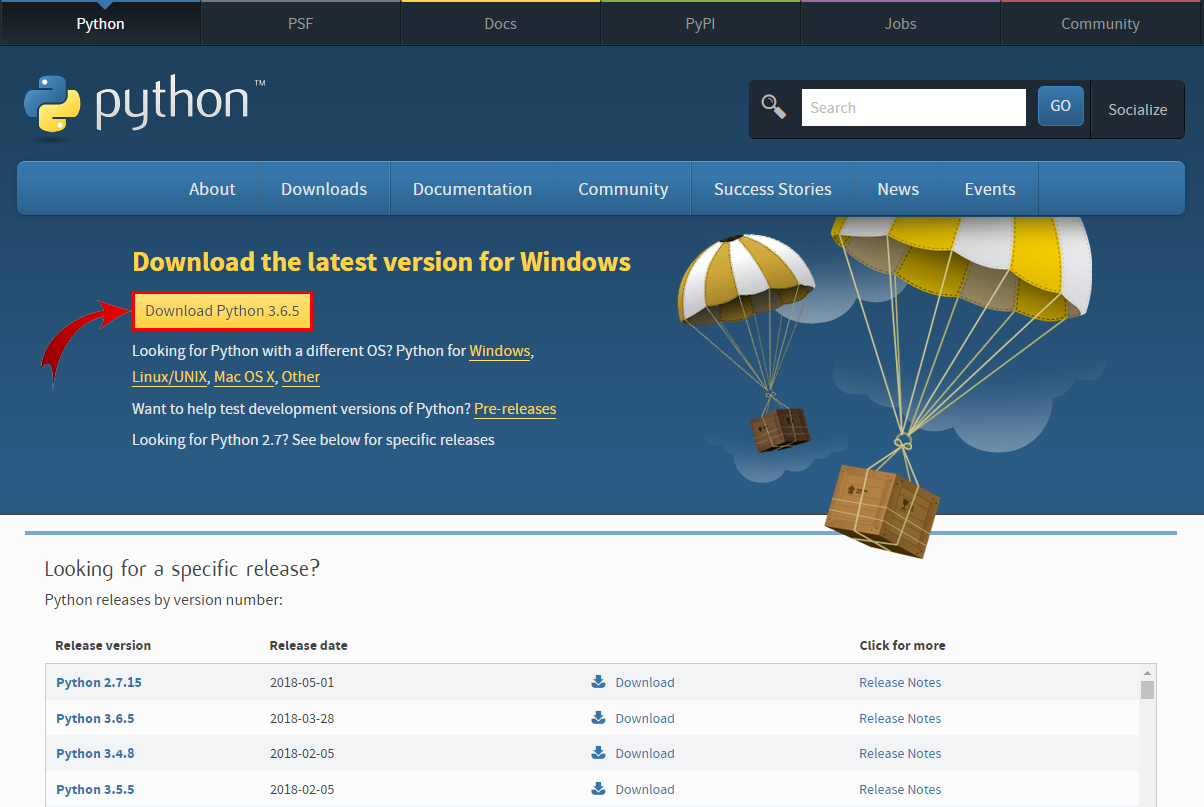Open the Documentation navigation menu

coord(472,189)
